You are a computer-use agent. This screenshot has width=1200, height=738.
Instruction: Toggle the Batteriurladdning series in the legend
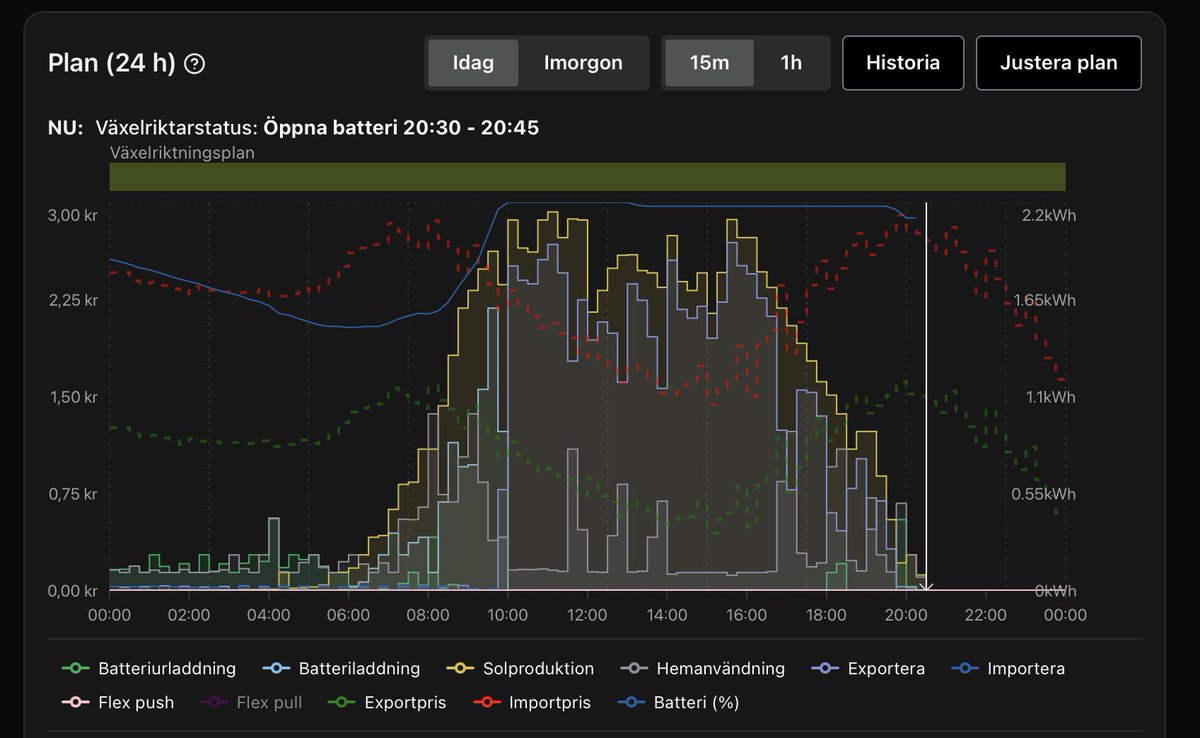tap(148, 669)
